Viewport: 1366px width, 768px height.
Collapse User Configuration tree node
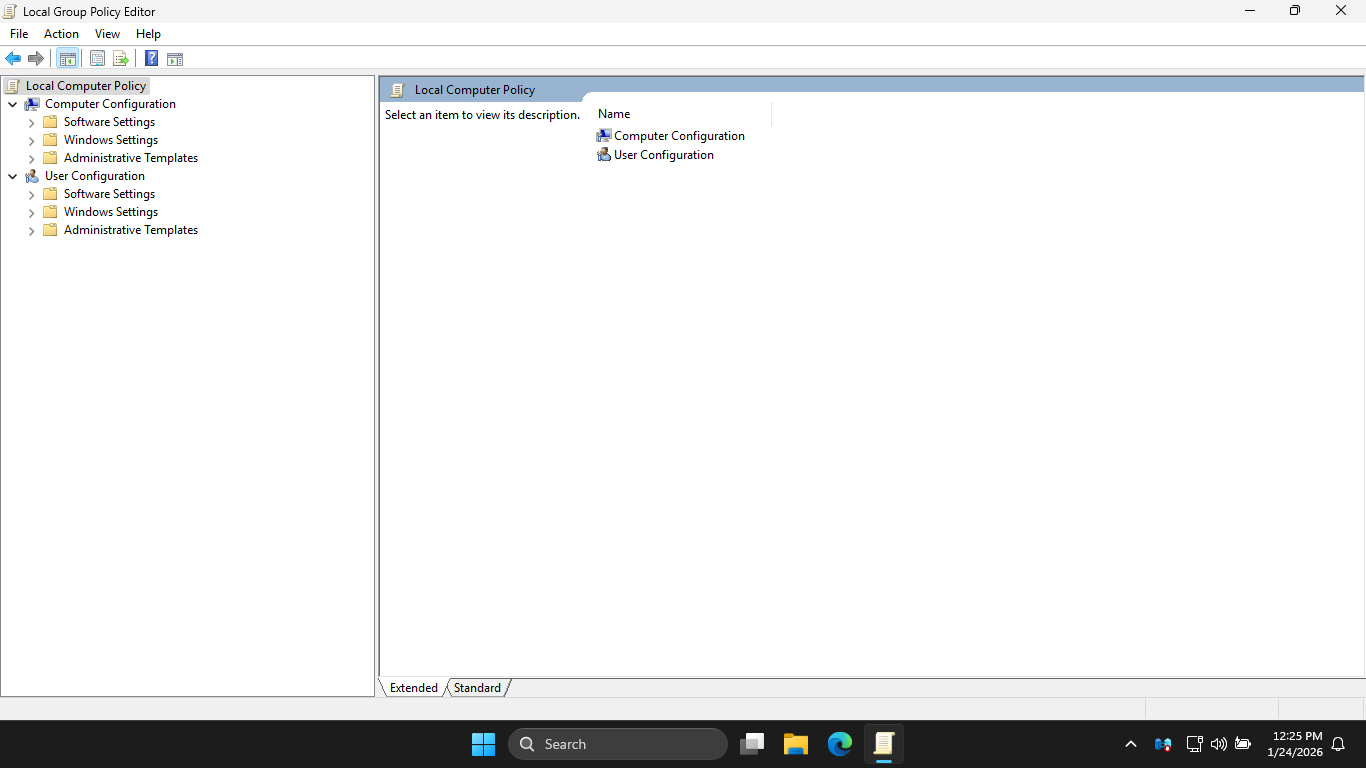[x=13, y=176]
